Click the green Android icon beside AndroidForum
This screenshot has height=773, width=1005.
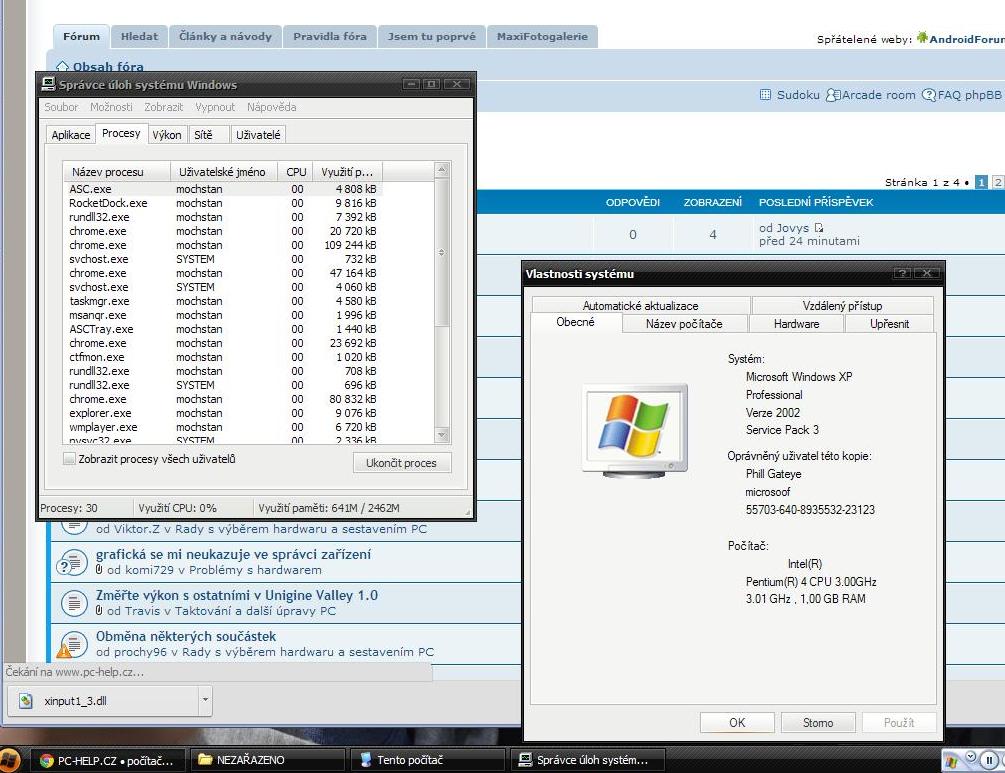click(x=921, y=39)
